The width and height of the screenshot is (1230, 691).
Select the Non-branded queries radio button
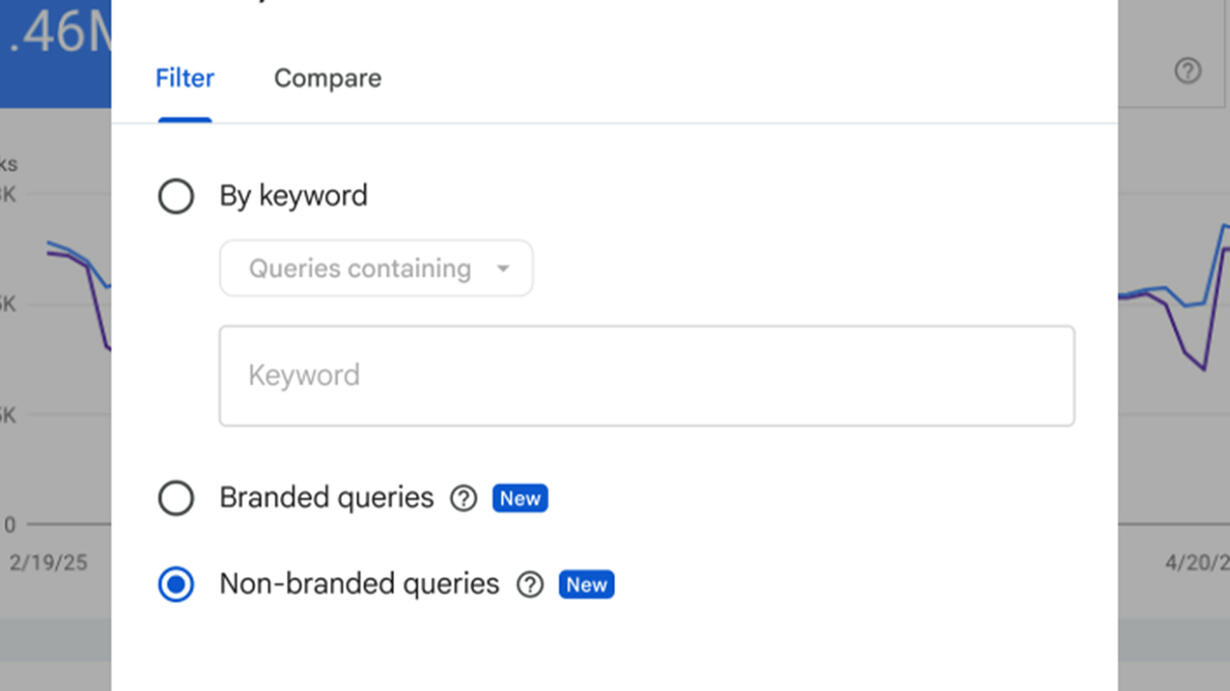(x=176, y=585)
